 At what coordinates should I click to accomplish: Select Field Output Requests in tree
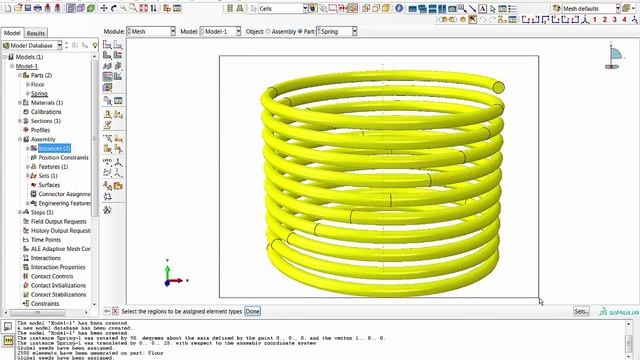59,221
